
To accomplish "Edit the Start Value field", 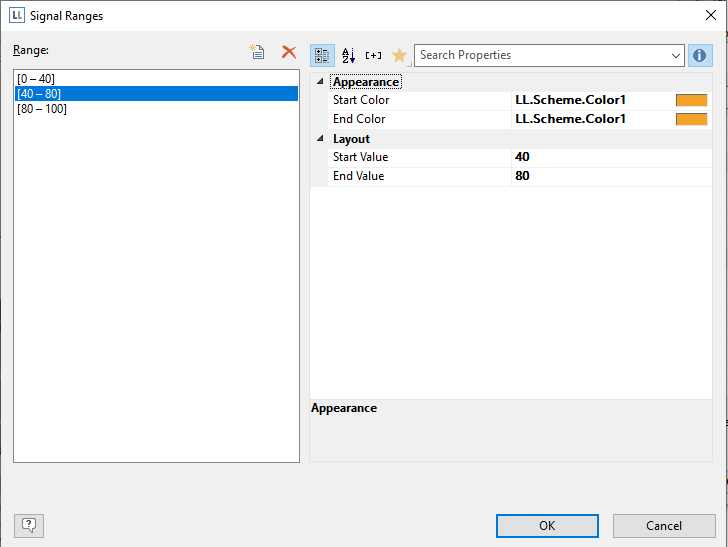I will pos(610,157).
